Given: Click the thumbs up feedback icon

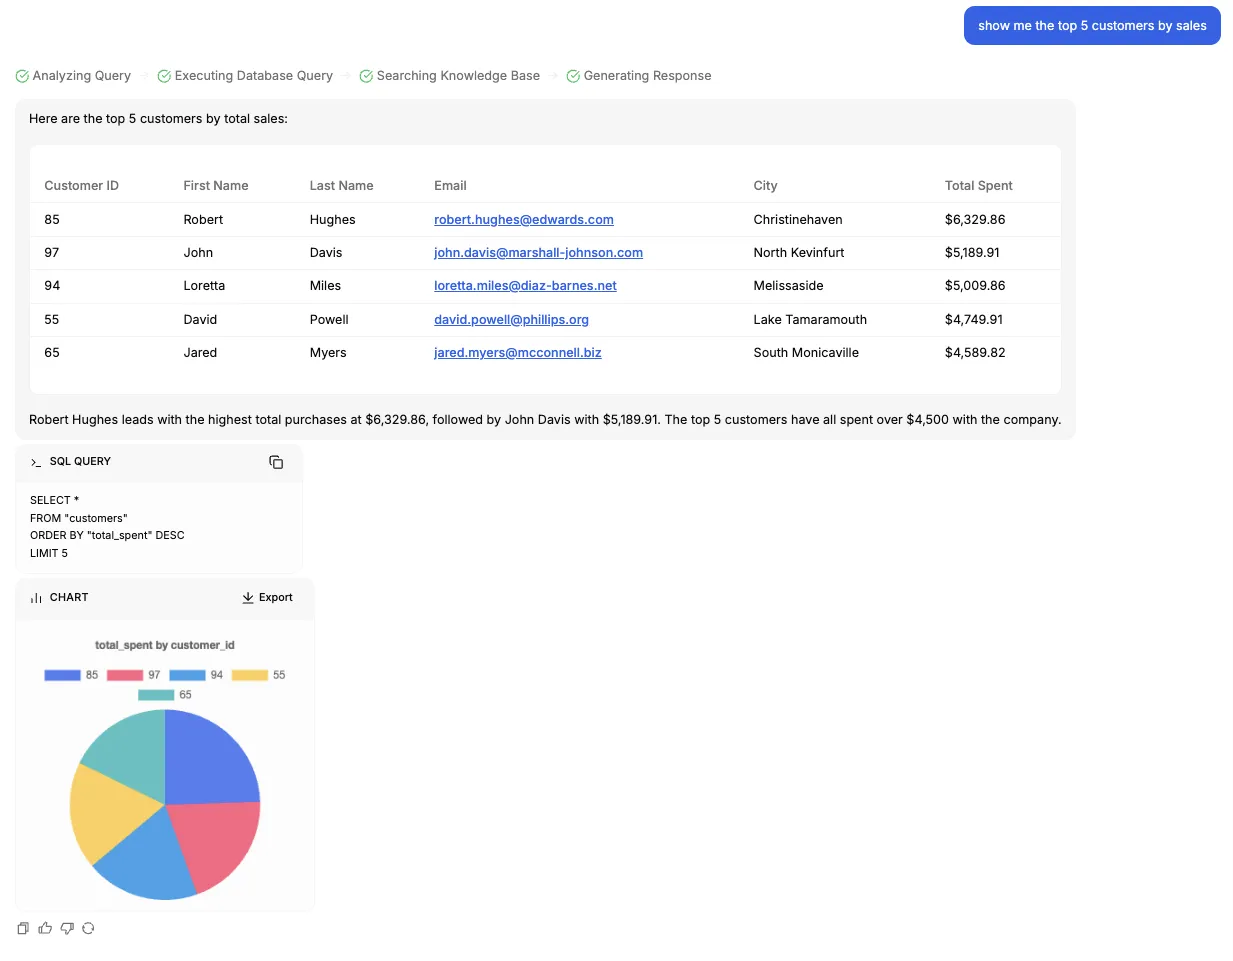Looking at the screenshot, I should click(45, 928).
